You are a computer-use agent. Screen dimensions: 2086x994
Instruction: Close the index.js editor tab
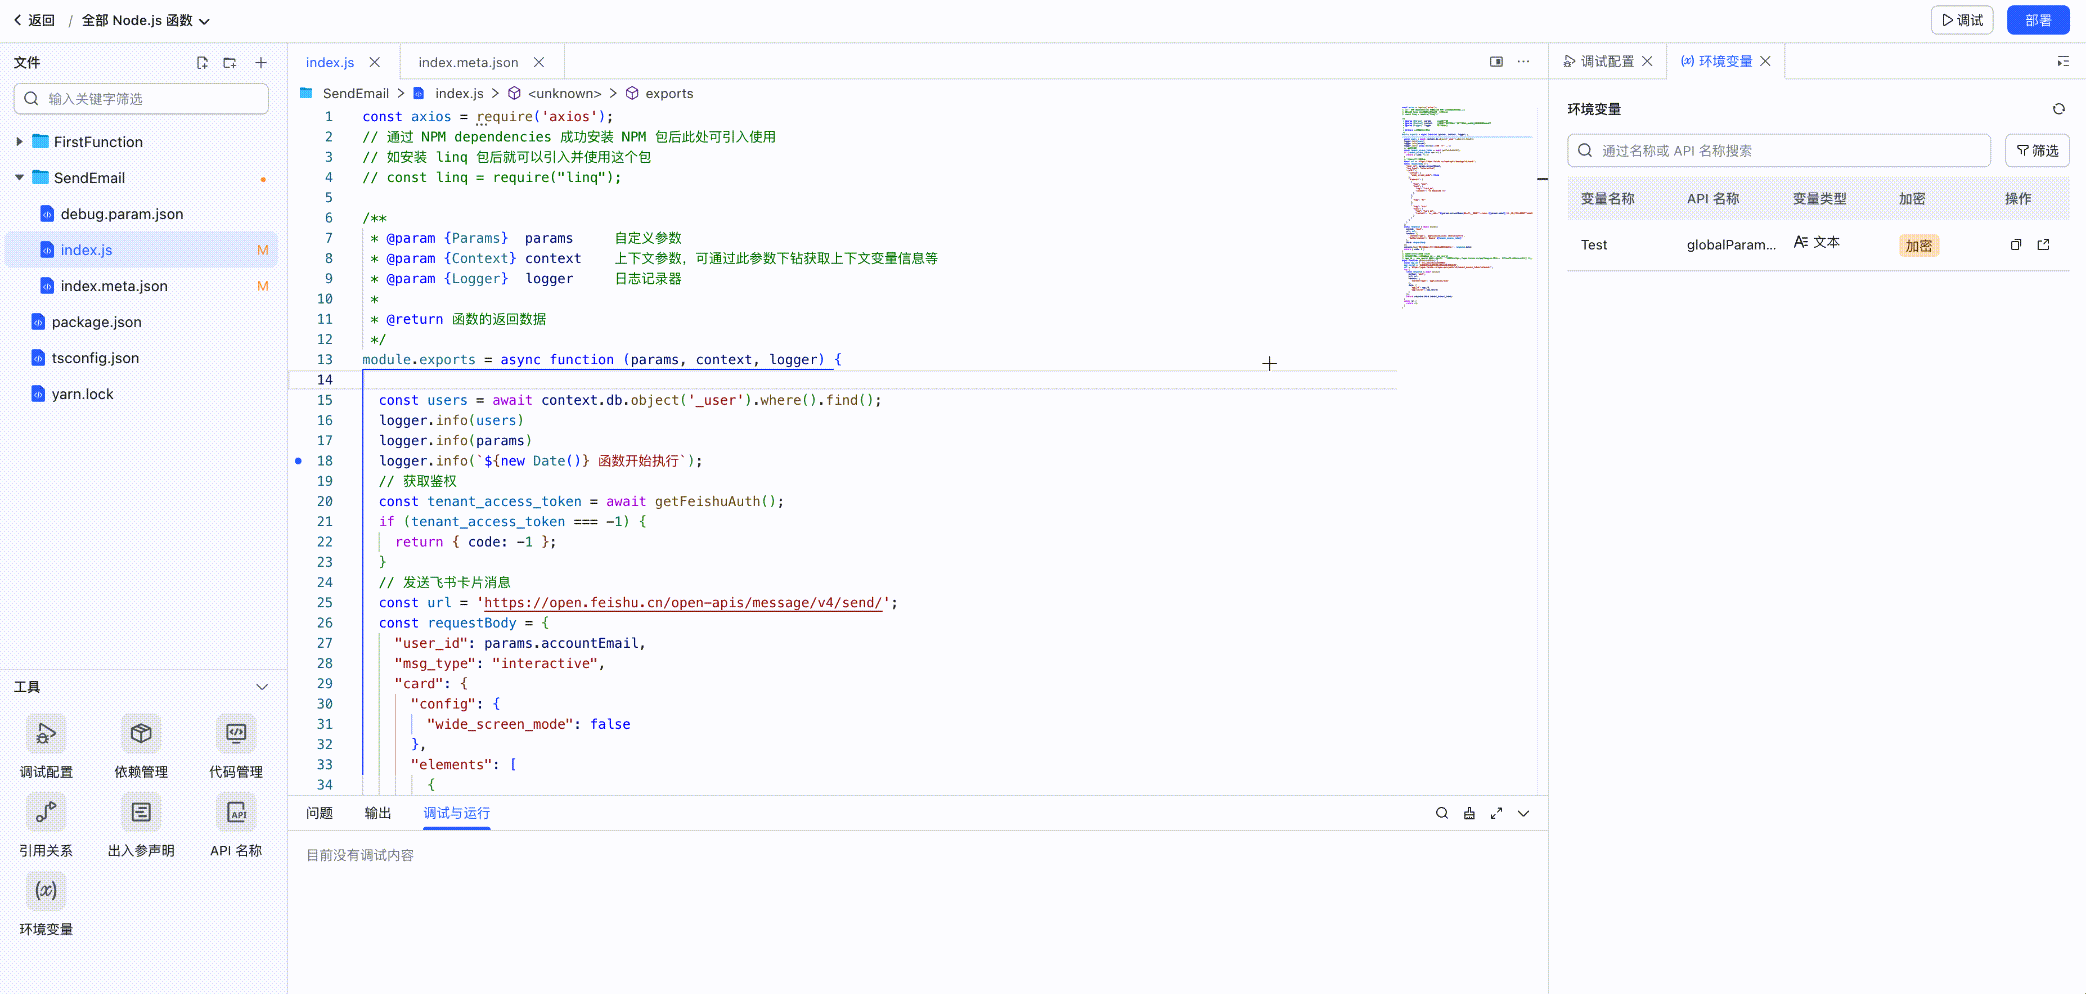[375, 62]
